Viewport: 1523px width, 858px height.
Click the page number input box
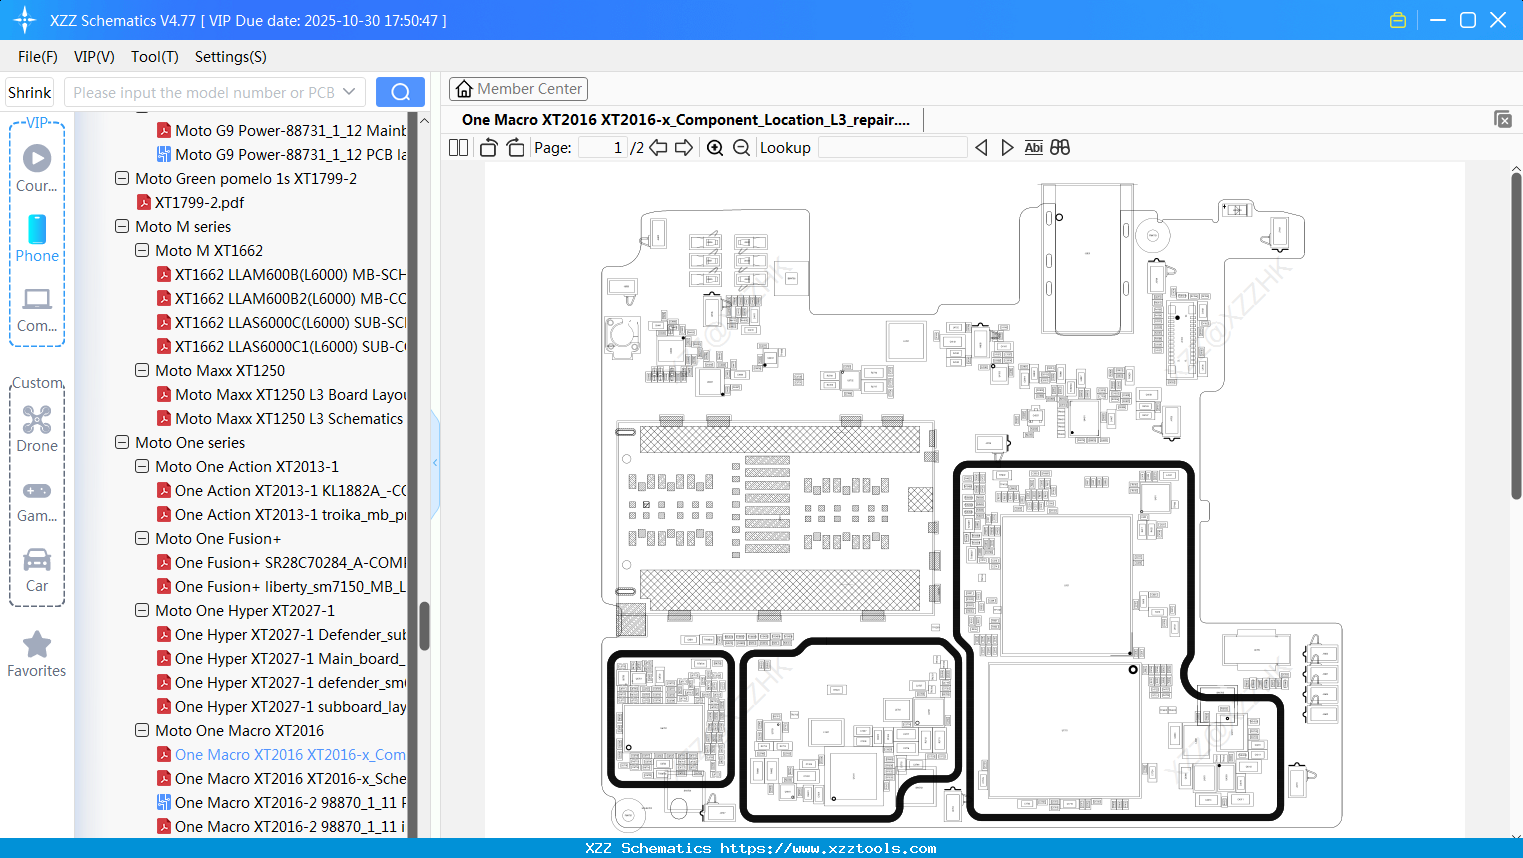(602, 148)
